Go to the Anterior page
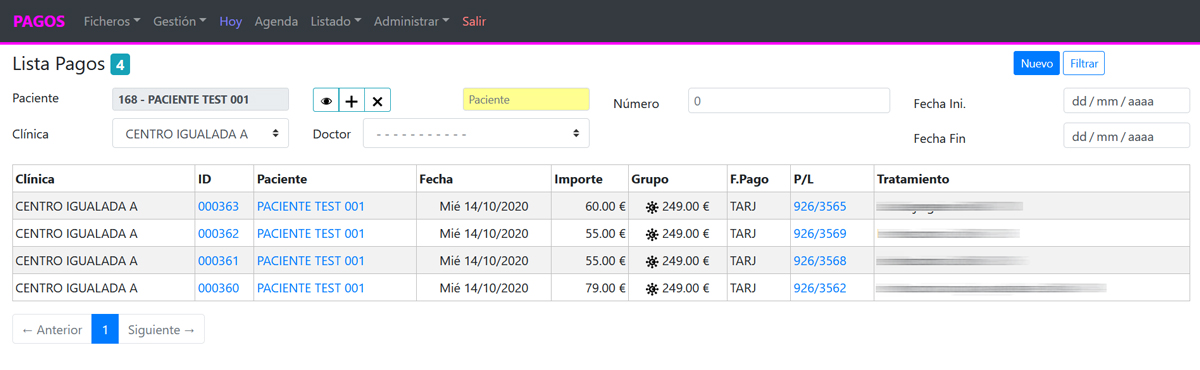This screenshot has height=370, width=1200. (52, 329)
